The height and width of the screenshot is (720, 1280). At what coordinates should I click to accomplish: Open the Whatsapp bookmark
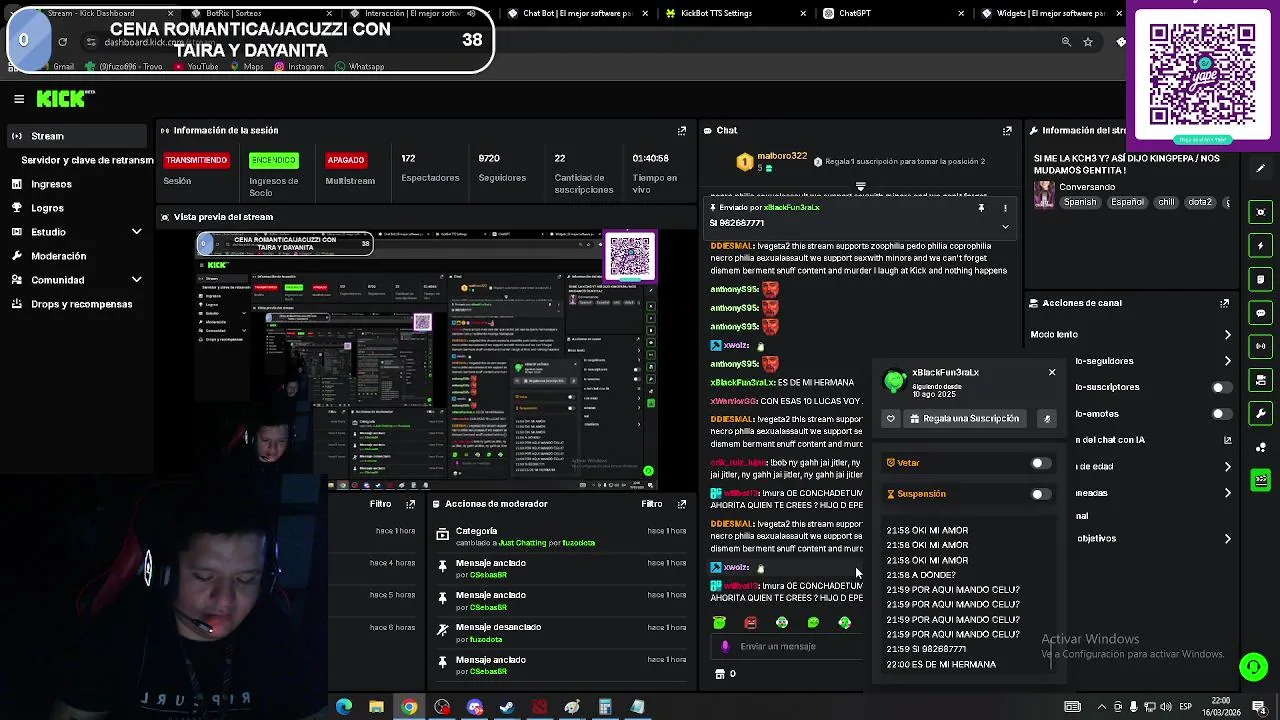(x=360, y=66)
